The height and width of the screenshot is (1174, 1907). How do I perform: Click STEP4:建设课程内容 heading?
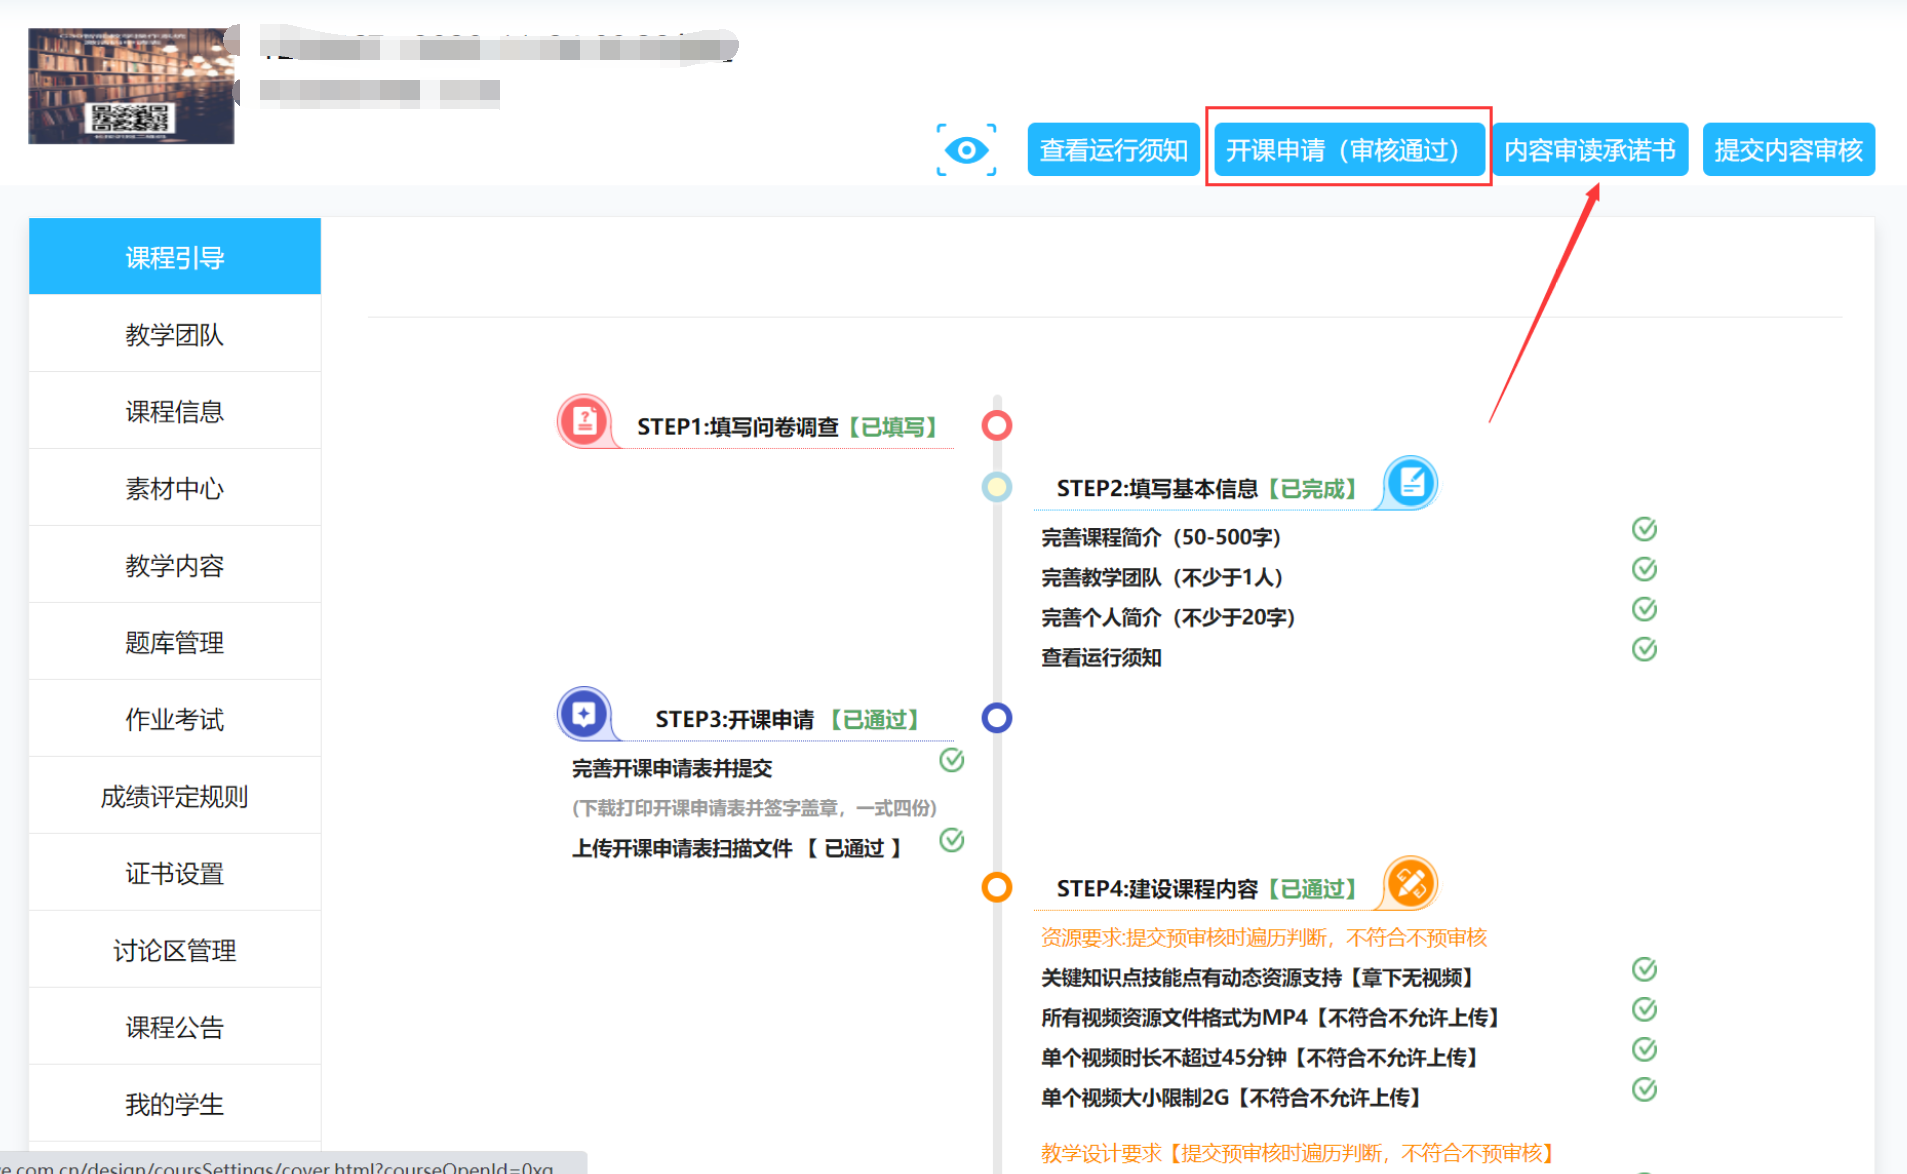click(1157, 888)
